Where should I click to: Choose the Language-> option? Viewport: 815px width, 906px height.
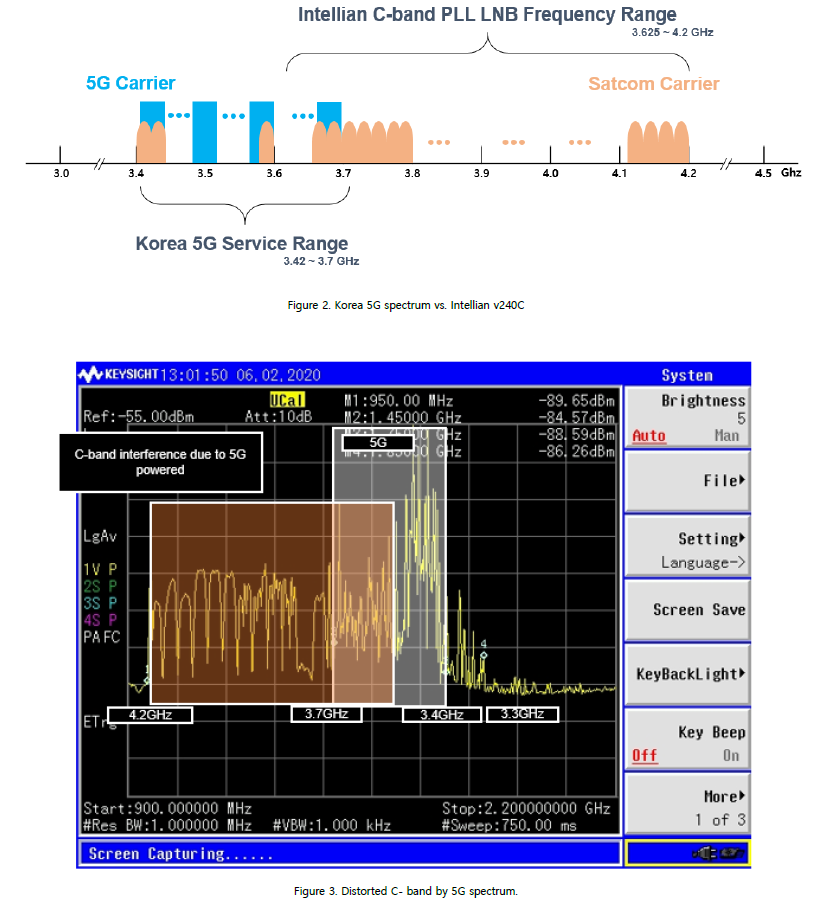703,562
